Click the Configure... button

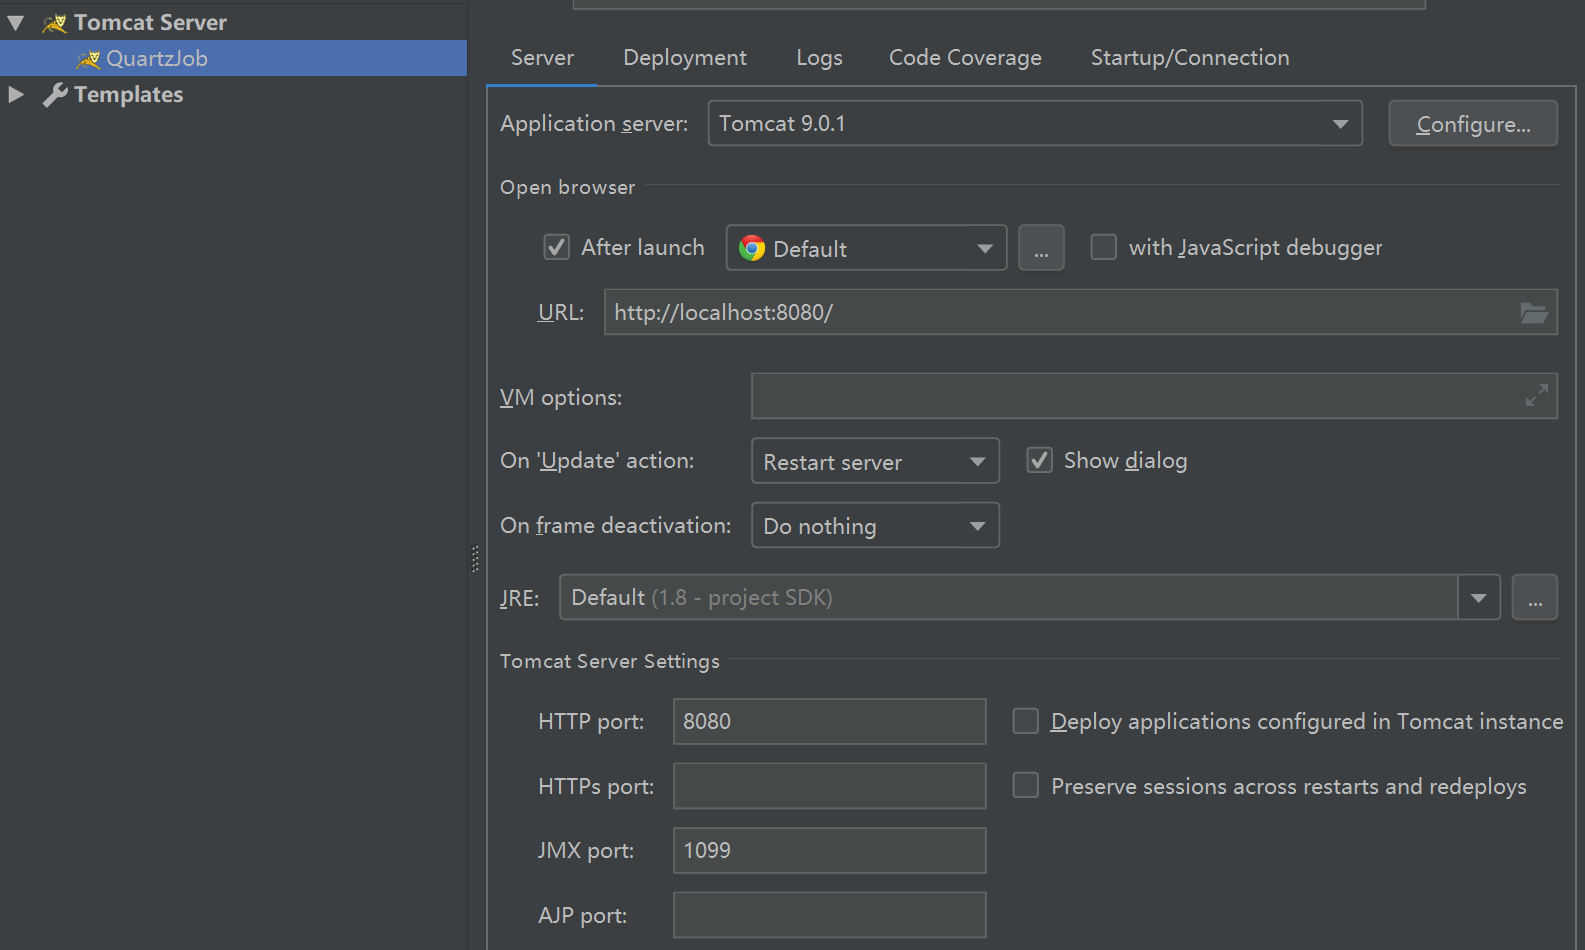coord(1473,123)
